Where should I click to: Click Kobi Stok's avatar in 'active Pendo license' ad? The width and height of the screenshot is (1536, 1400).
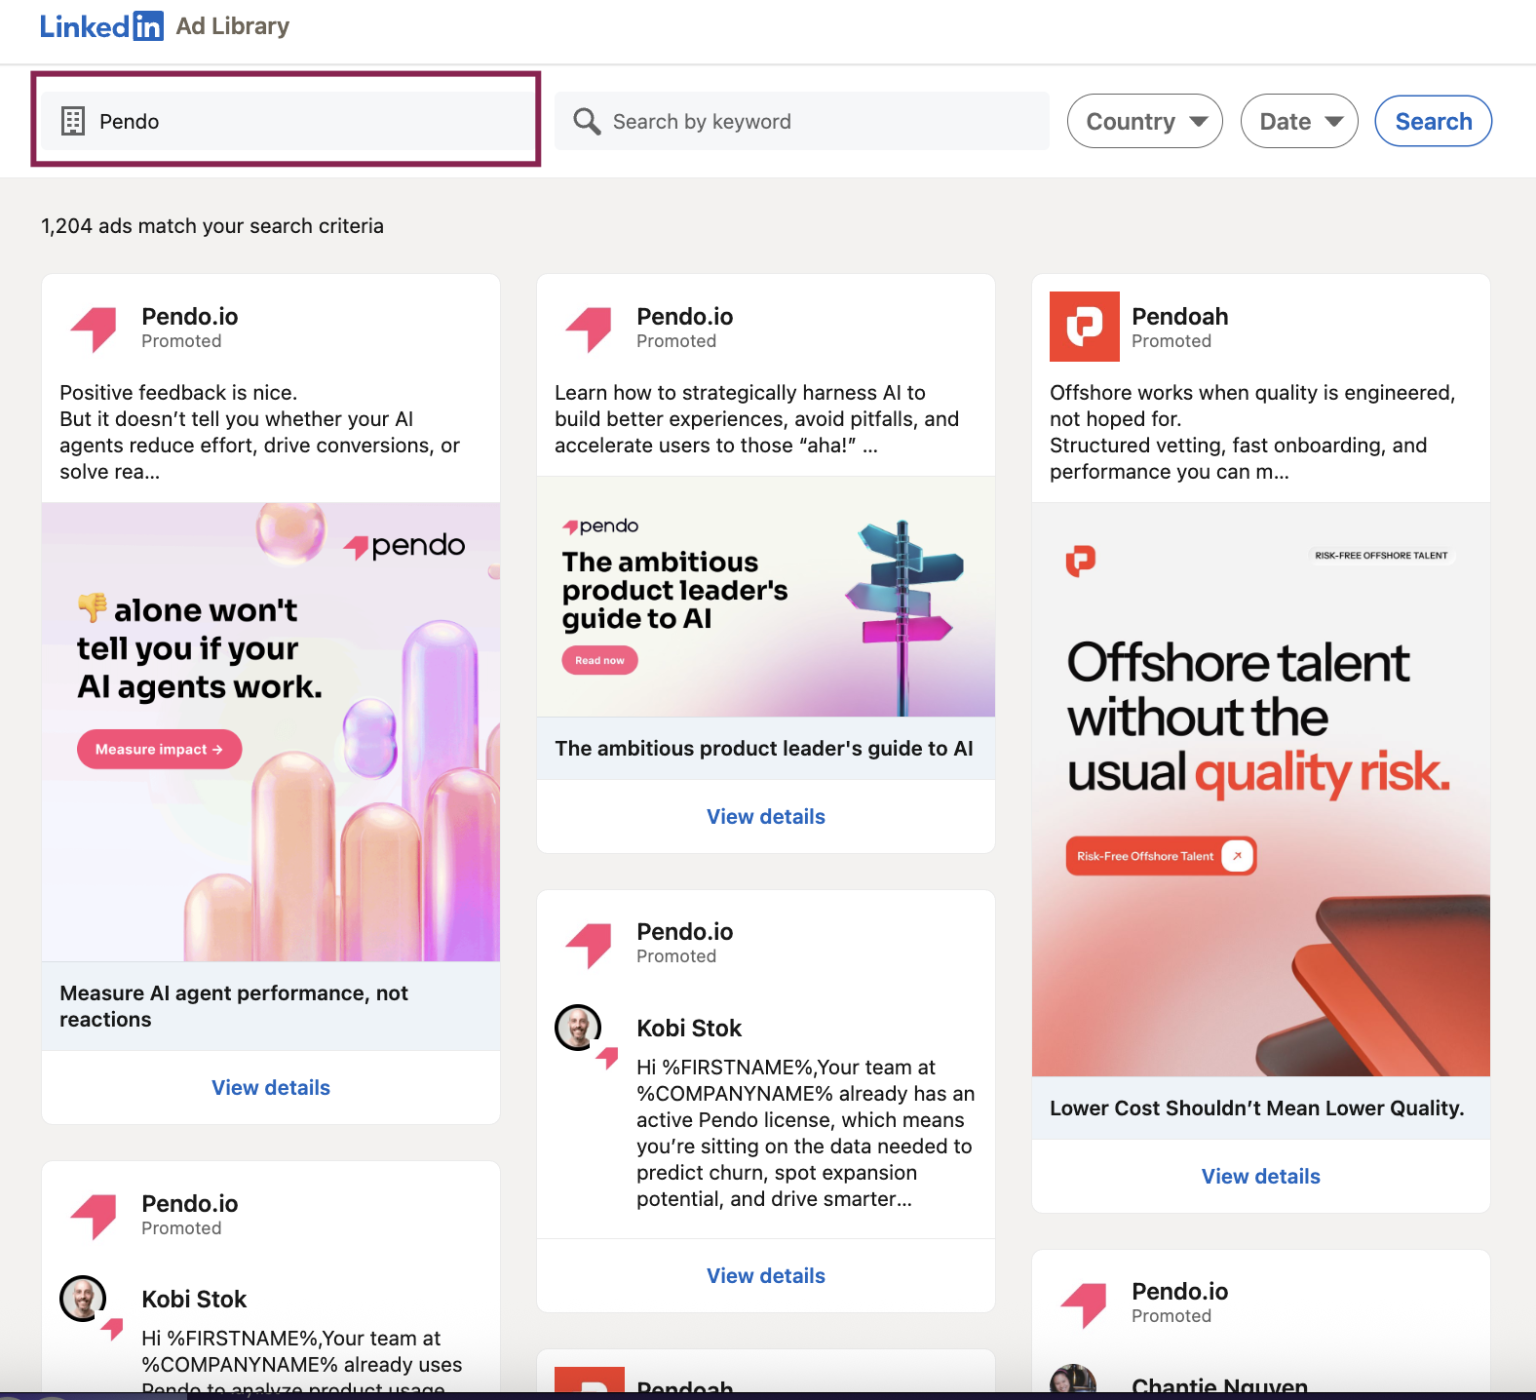point(578,1028)
